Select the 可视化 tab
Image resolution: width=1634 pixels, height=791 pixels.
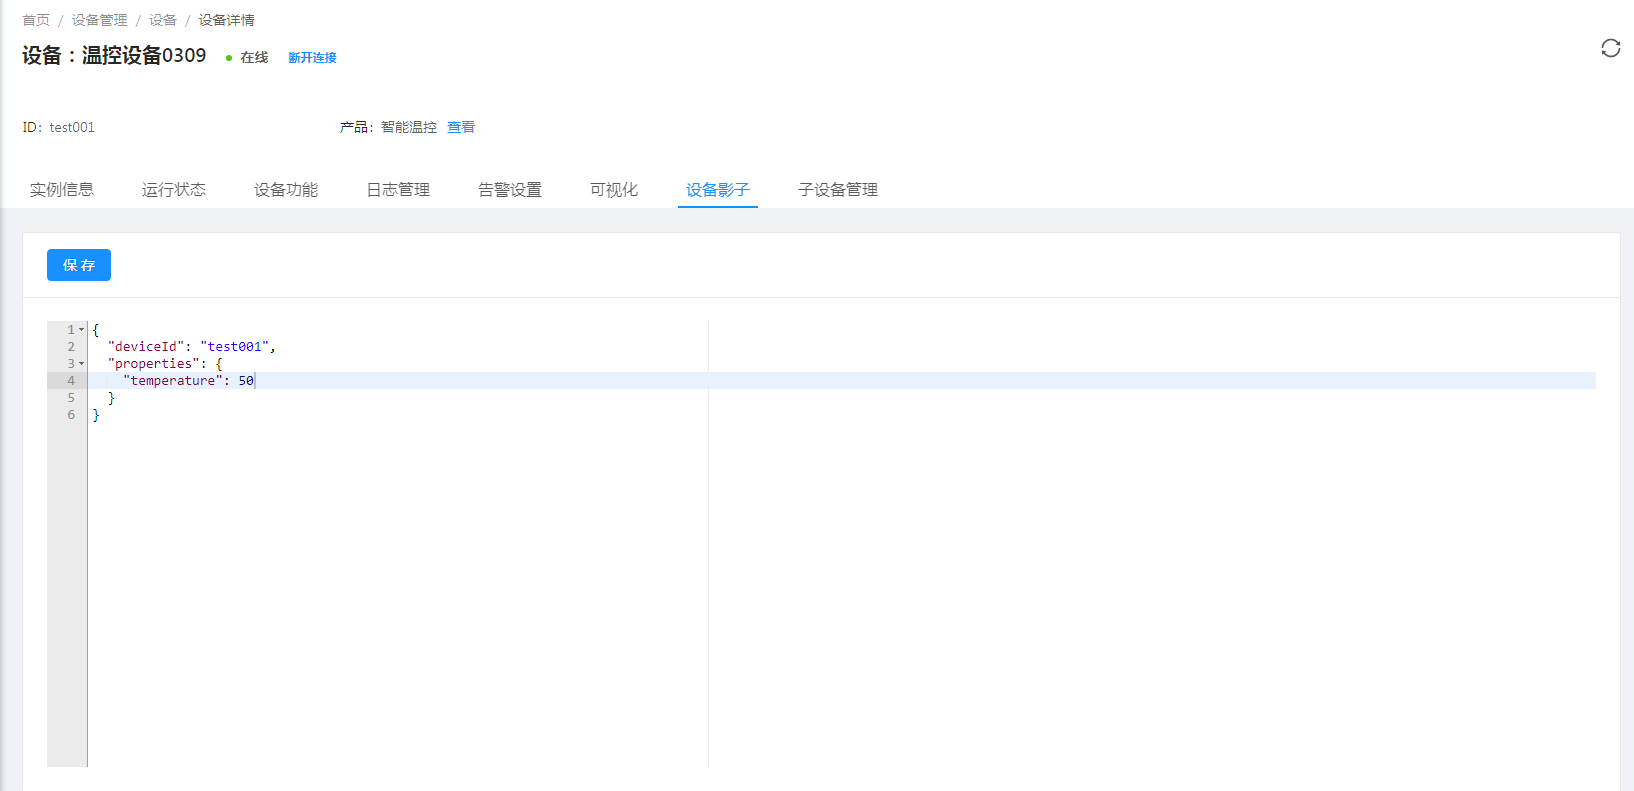click(x=614, y=190)
